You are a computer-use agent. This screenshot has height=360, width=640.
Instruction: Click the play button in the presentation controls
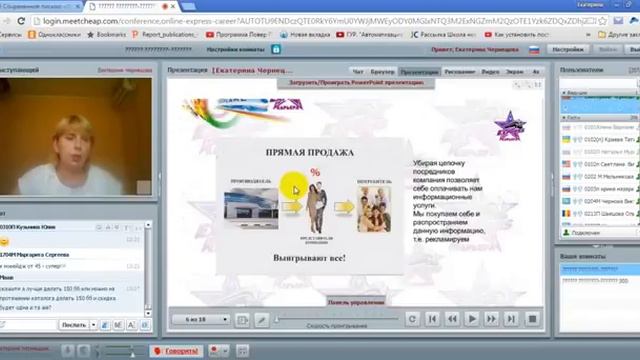472,319
